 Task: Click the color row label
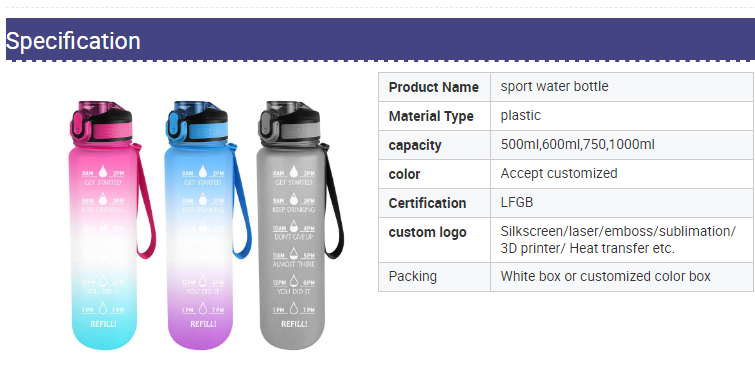point(404,174)
